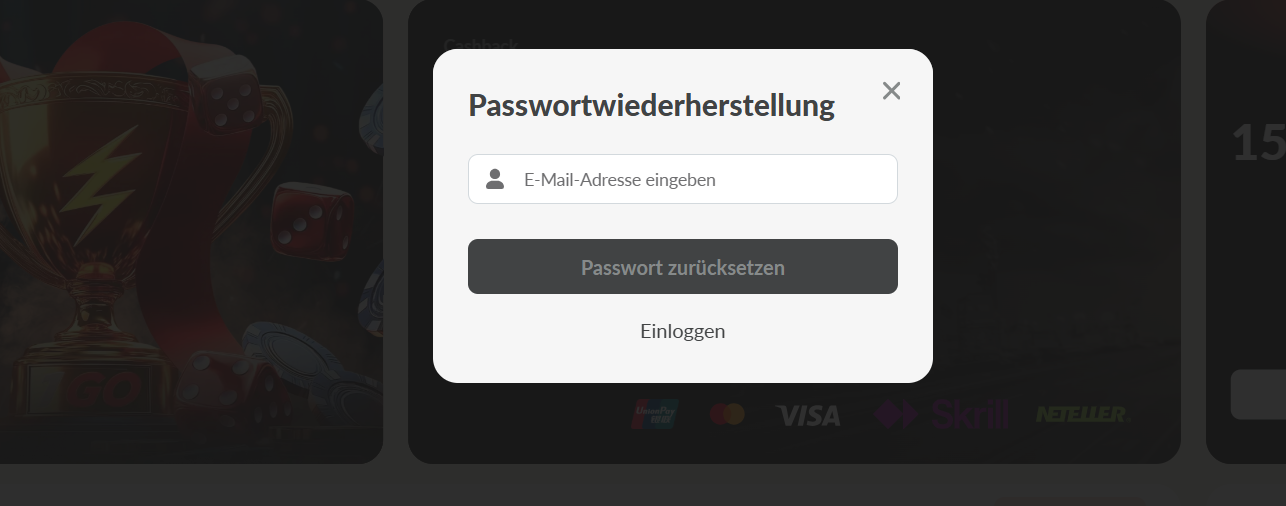Click the large number 15 on the right card
The width and height of the screenshot is (1286, 506).
point(1258,143)
